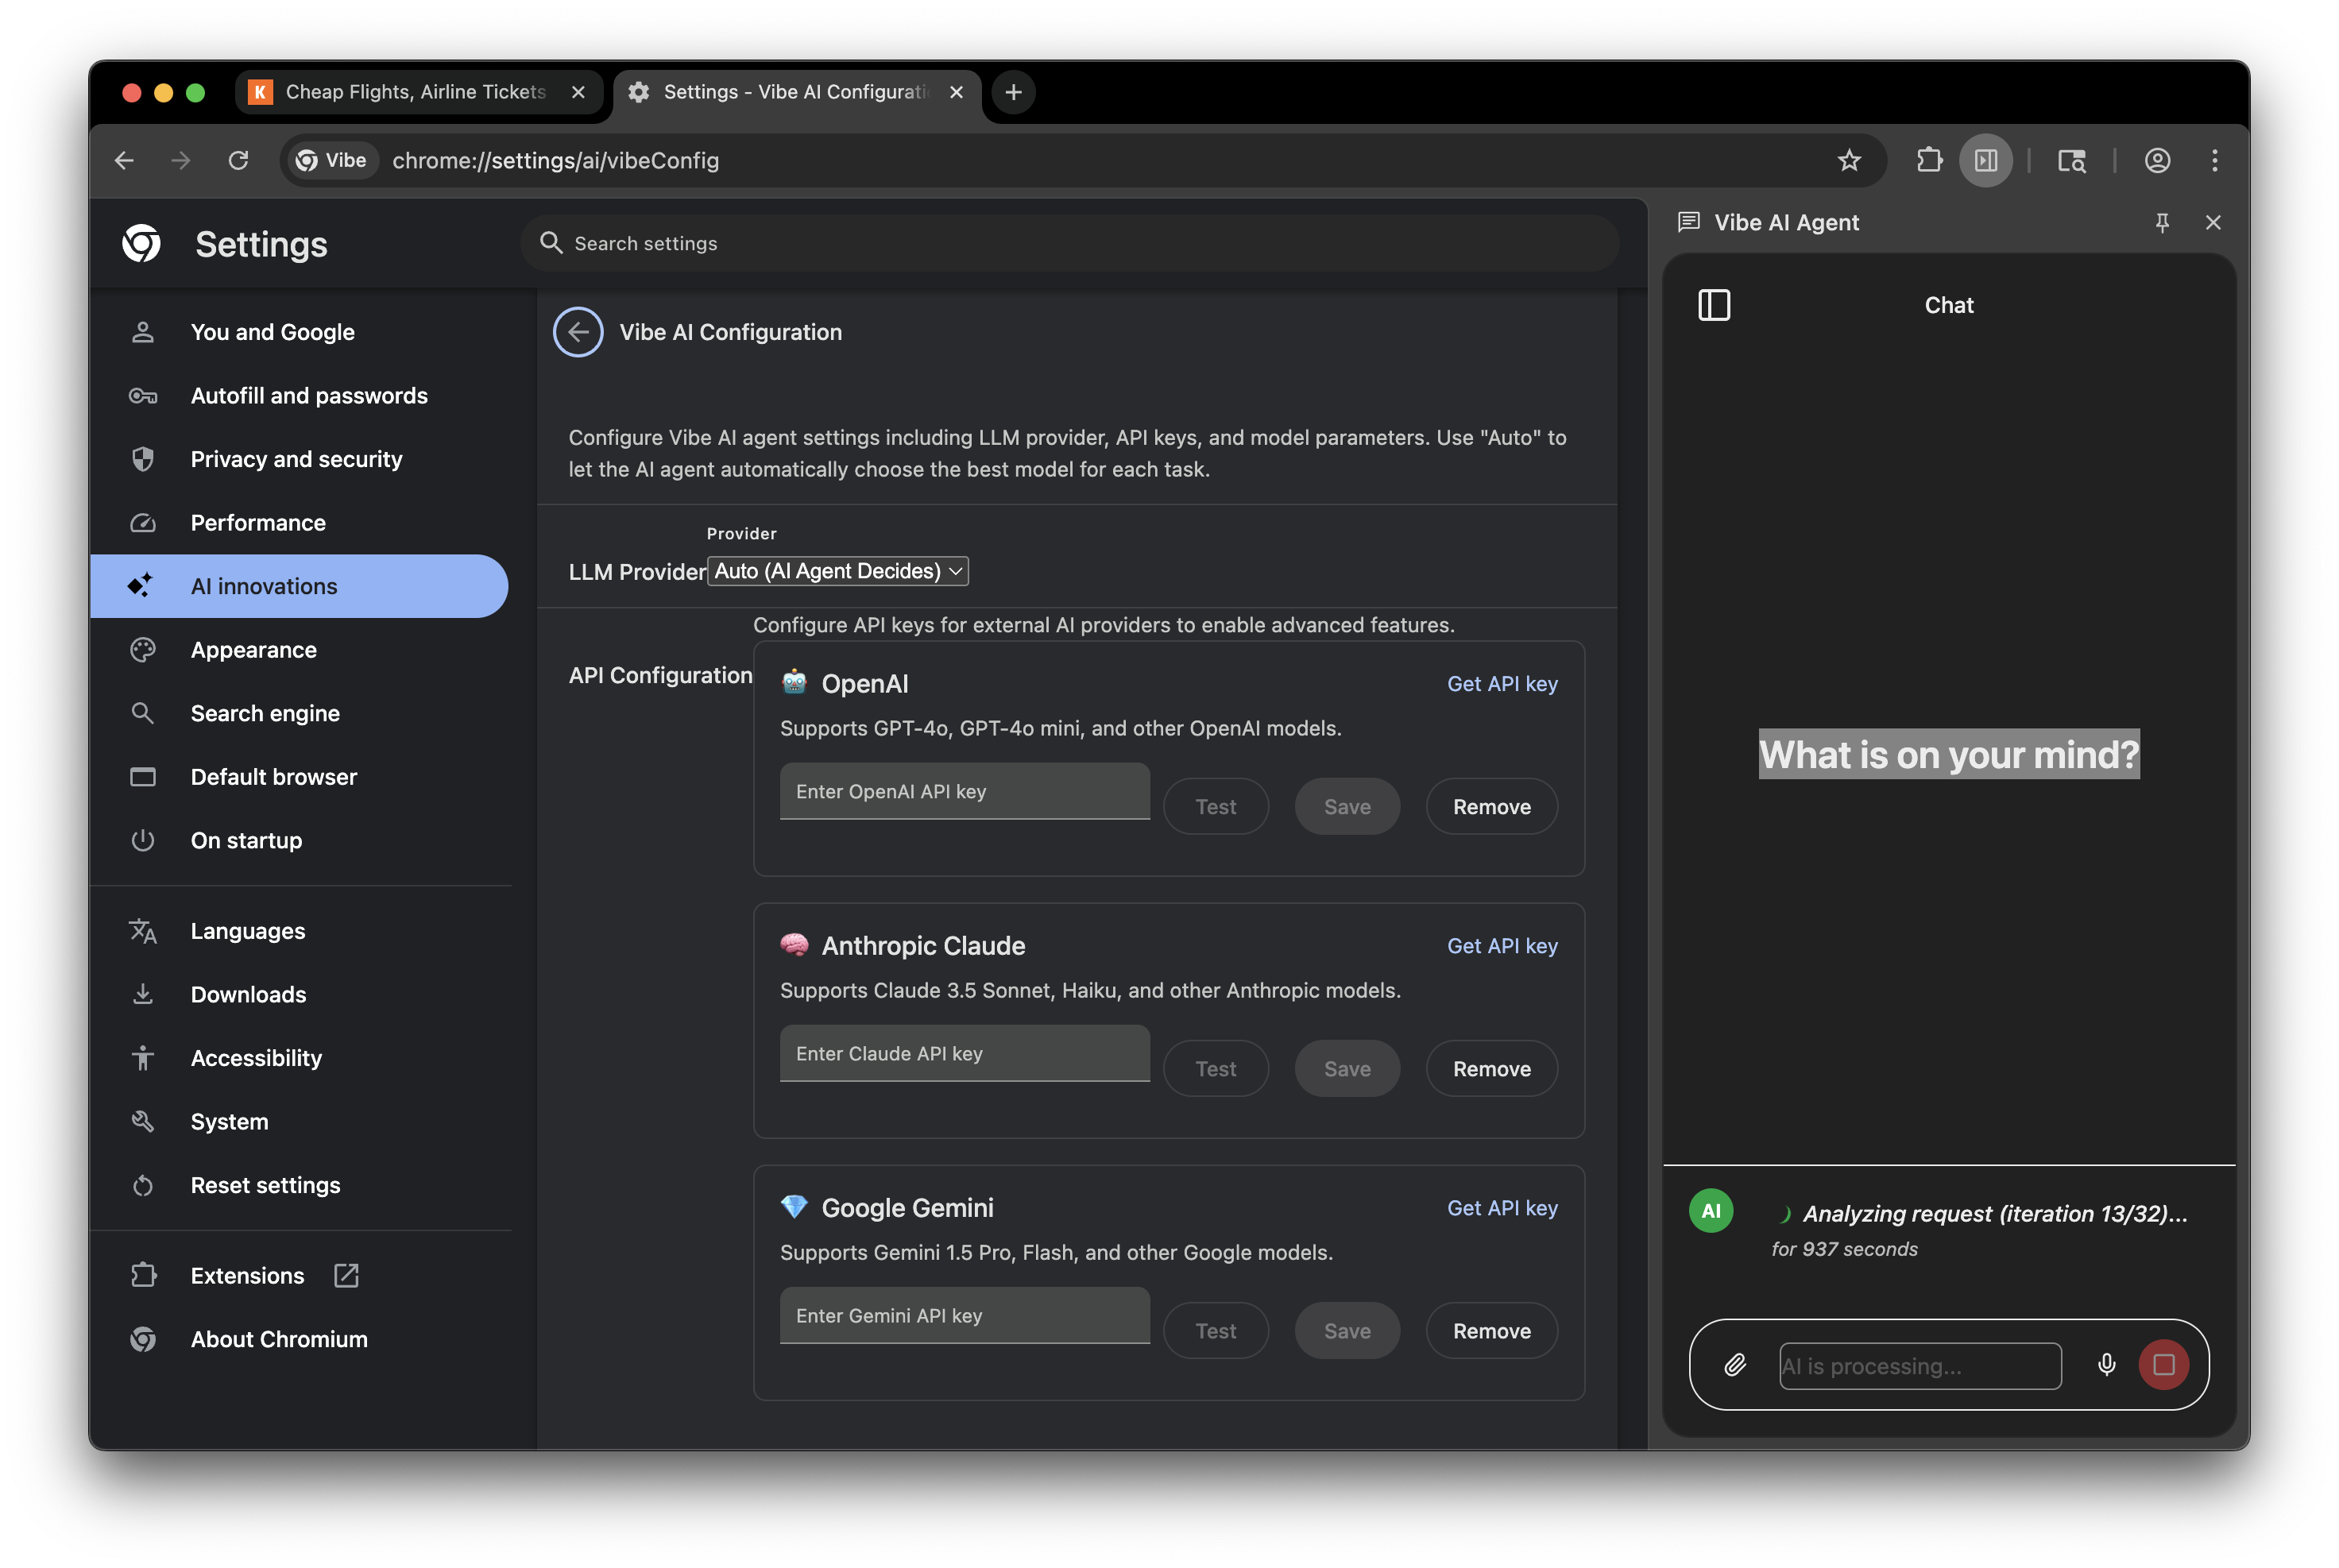Open the Chrome three-dot menu

2214,160
